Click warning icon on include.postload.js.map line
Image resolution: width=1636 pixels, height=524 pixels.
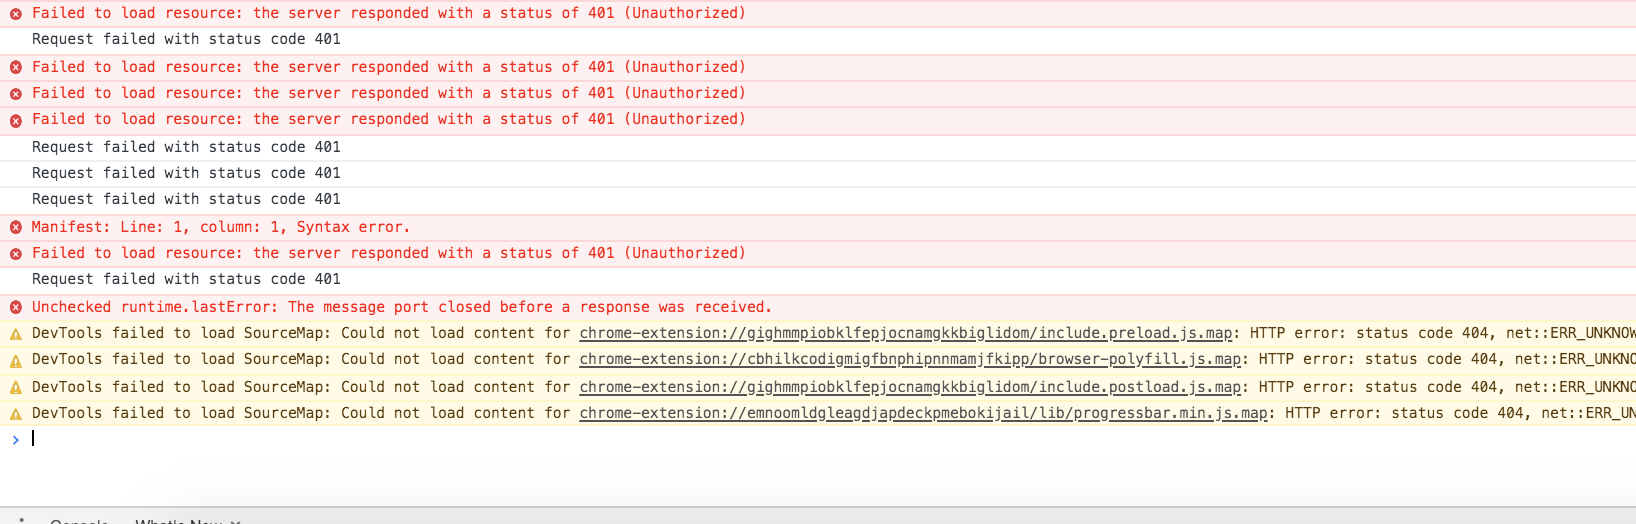[16, 387]
